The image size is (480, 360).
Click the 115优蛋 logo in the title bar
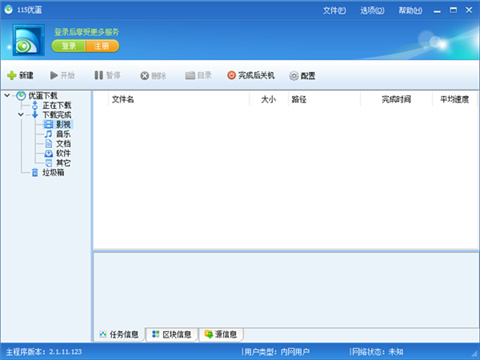click(x=8, y=10)
